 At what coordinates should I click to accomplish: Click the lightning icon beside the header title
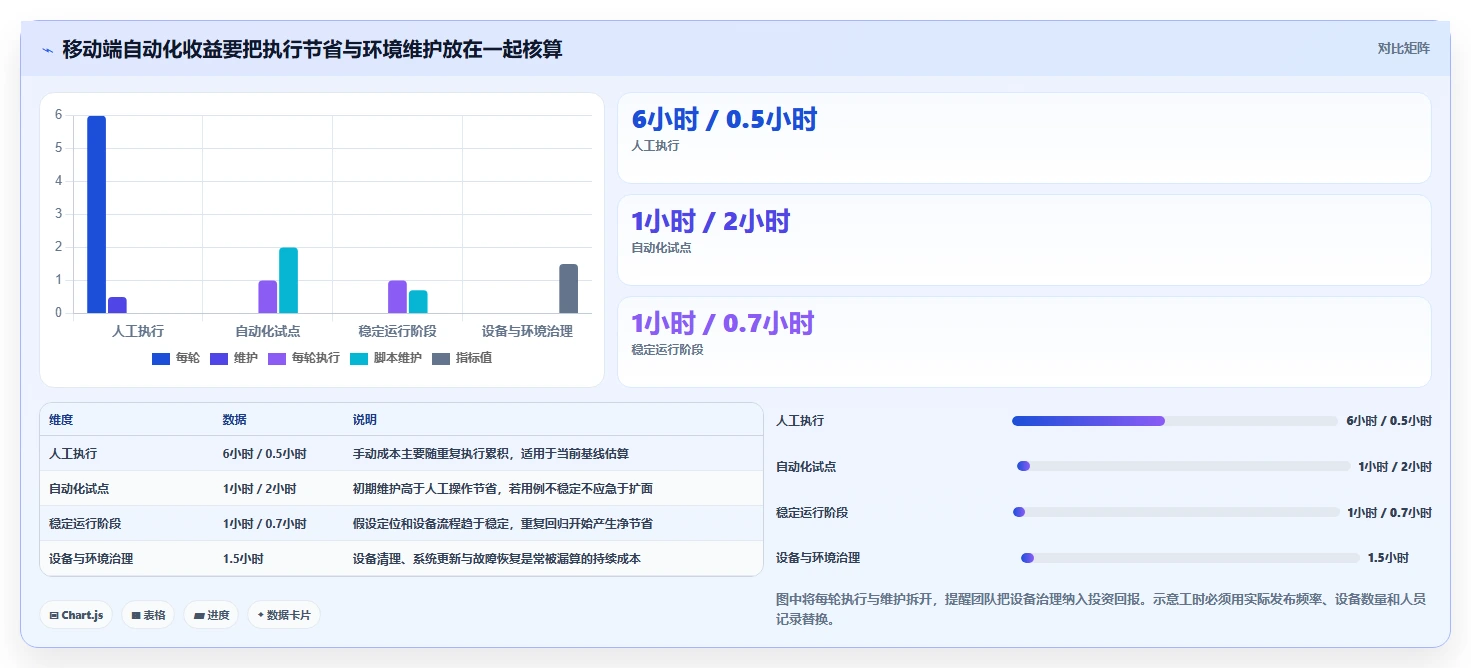click(48, 50)
